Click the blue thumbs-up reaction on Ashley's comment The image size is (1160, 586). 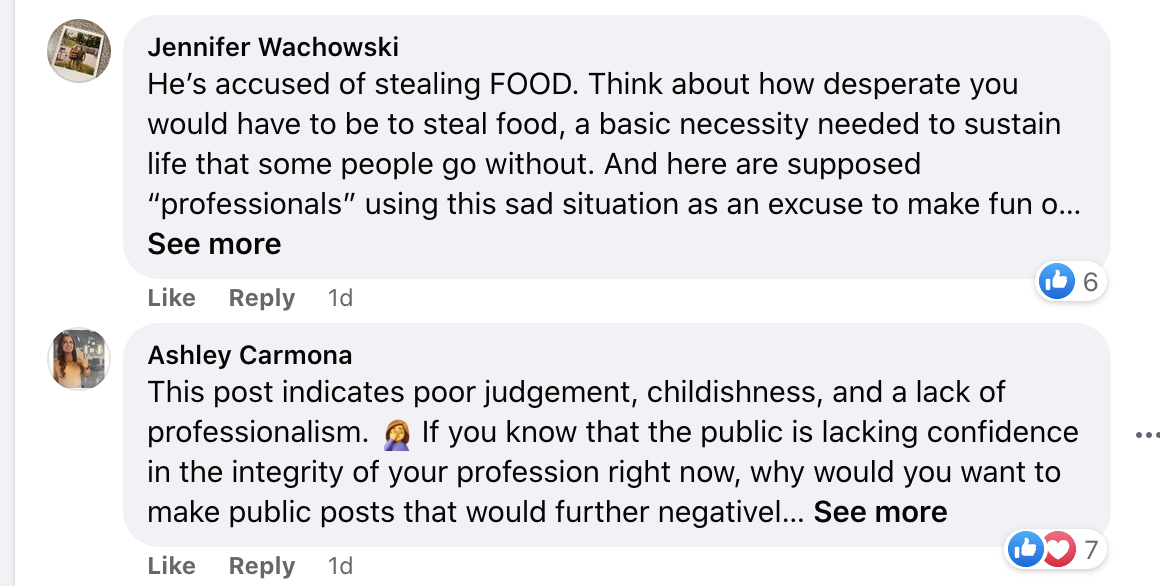coord(1024,548)
